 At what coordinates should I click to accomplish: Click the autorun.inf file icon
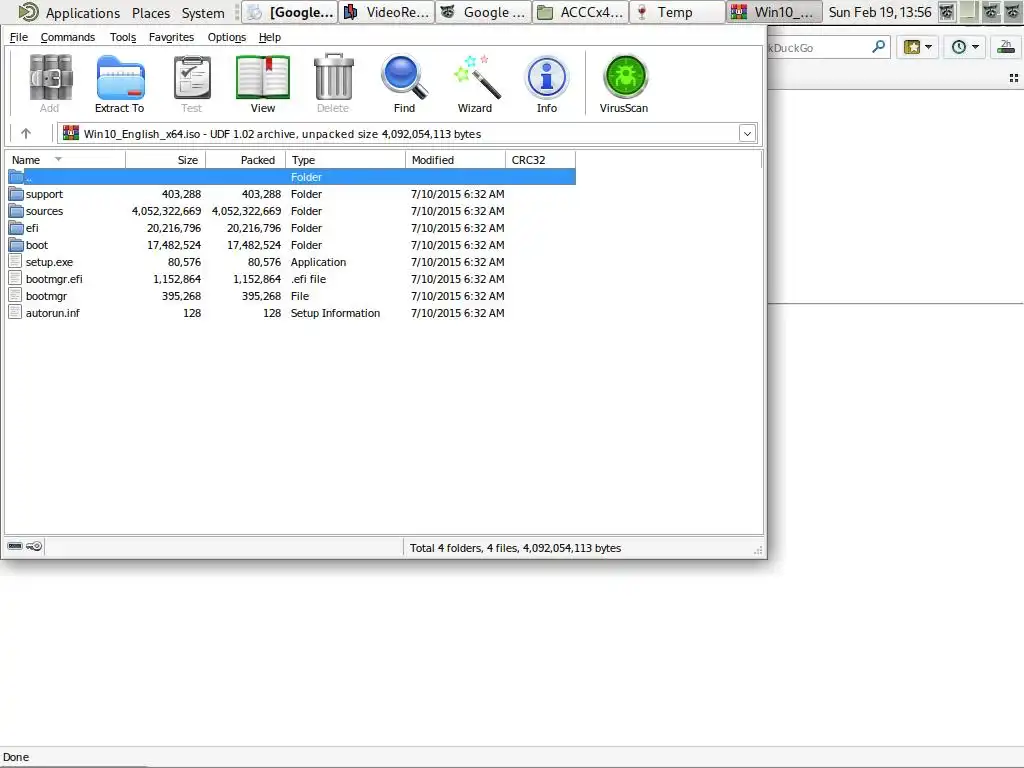click(x=16, y=313)
